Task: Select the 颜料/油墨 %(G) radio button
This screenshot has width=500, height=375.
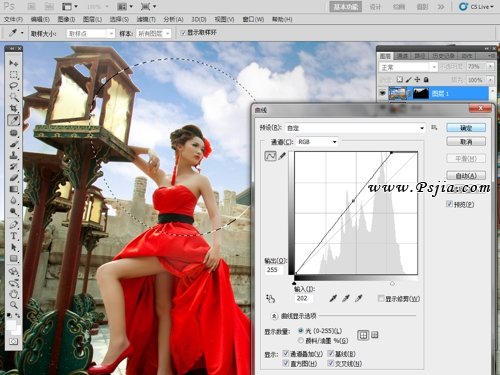Action: click(301, 340)
